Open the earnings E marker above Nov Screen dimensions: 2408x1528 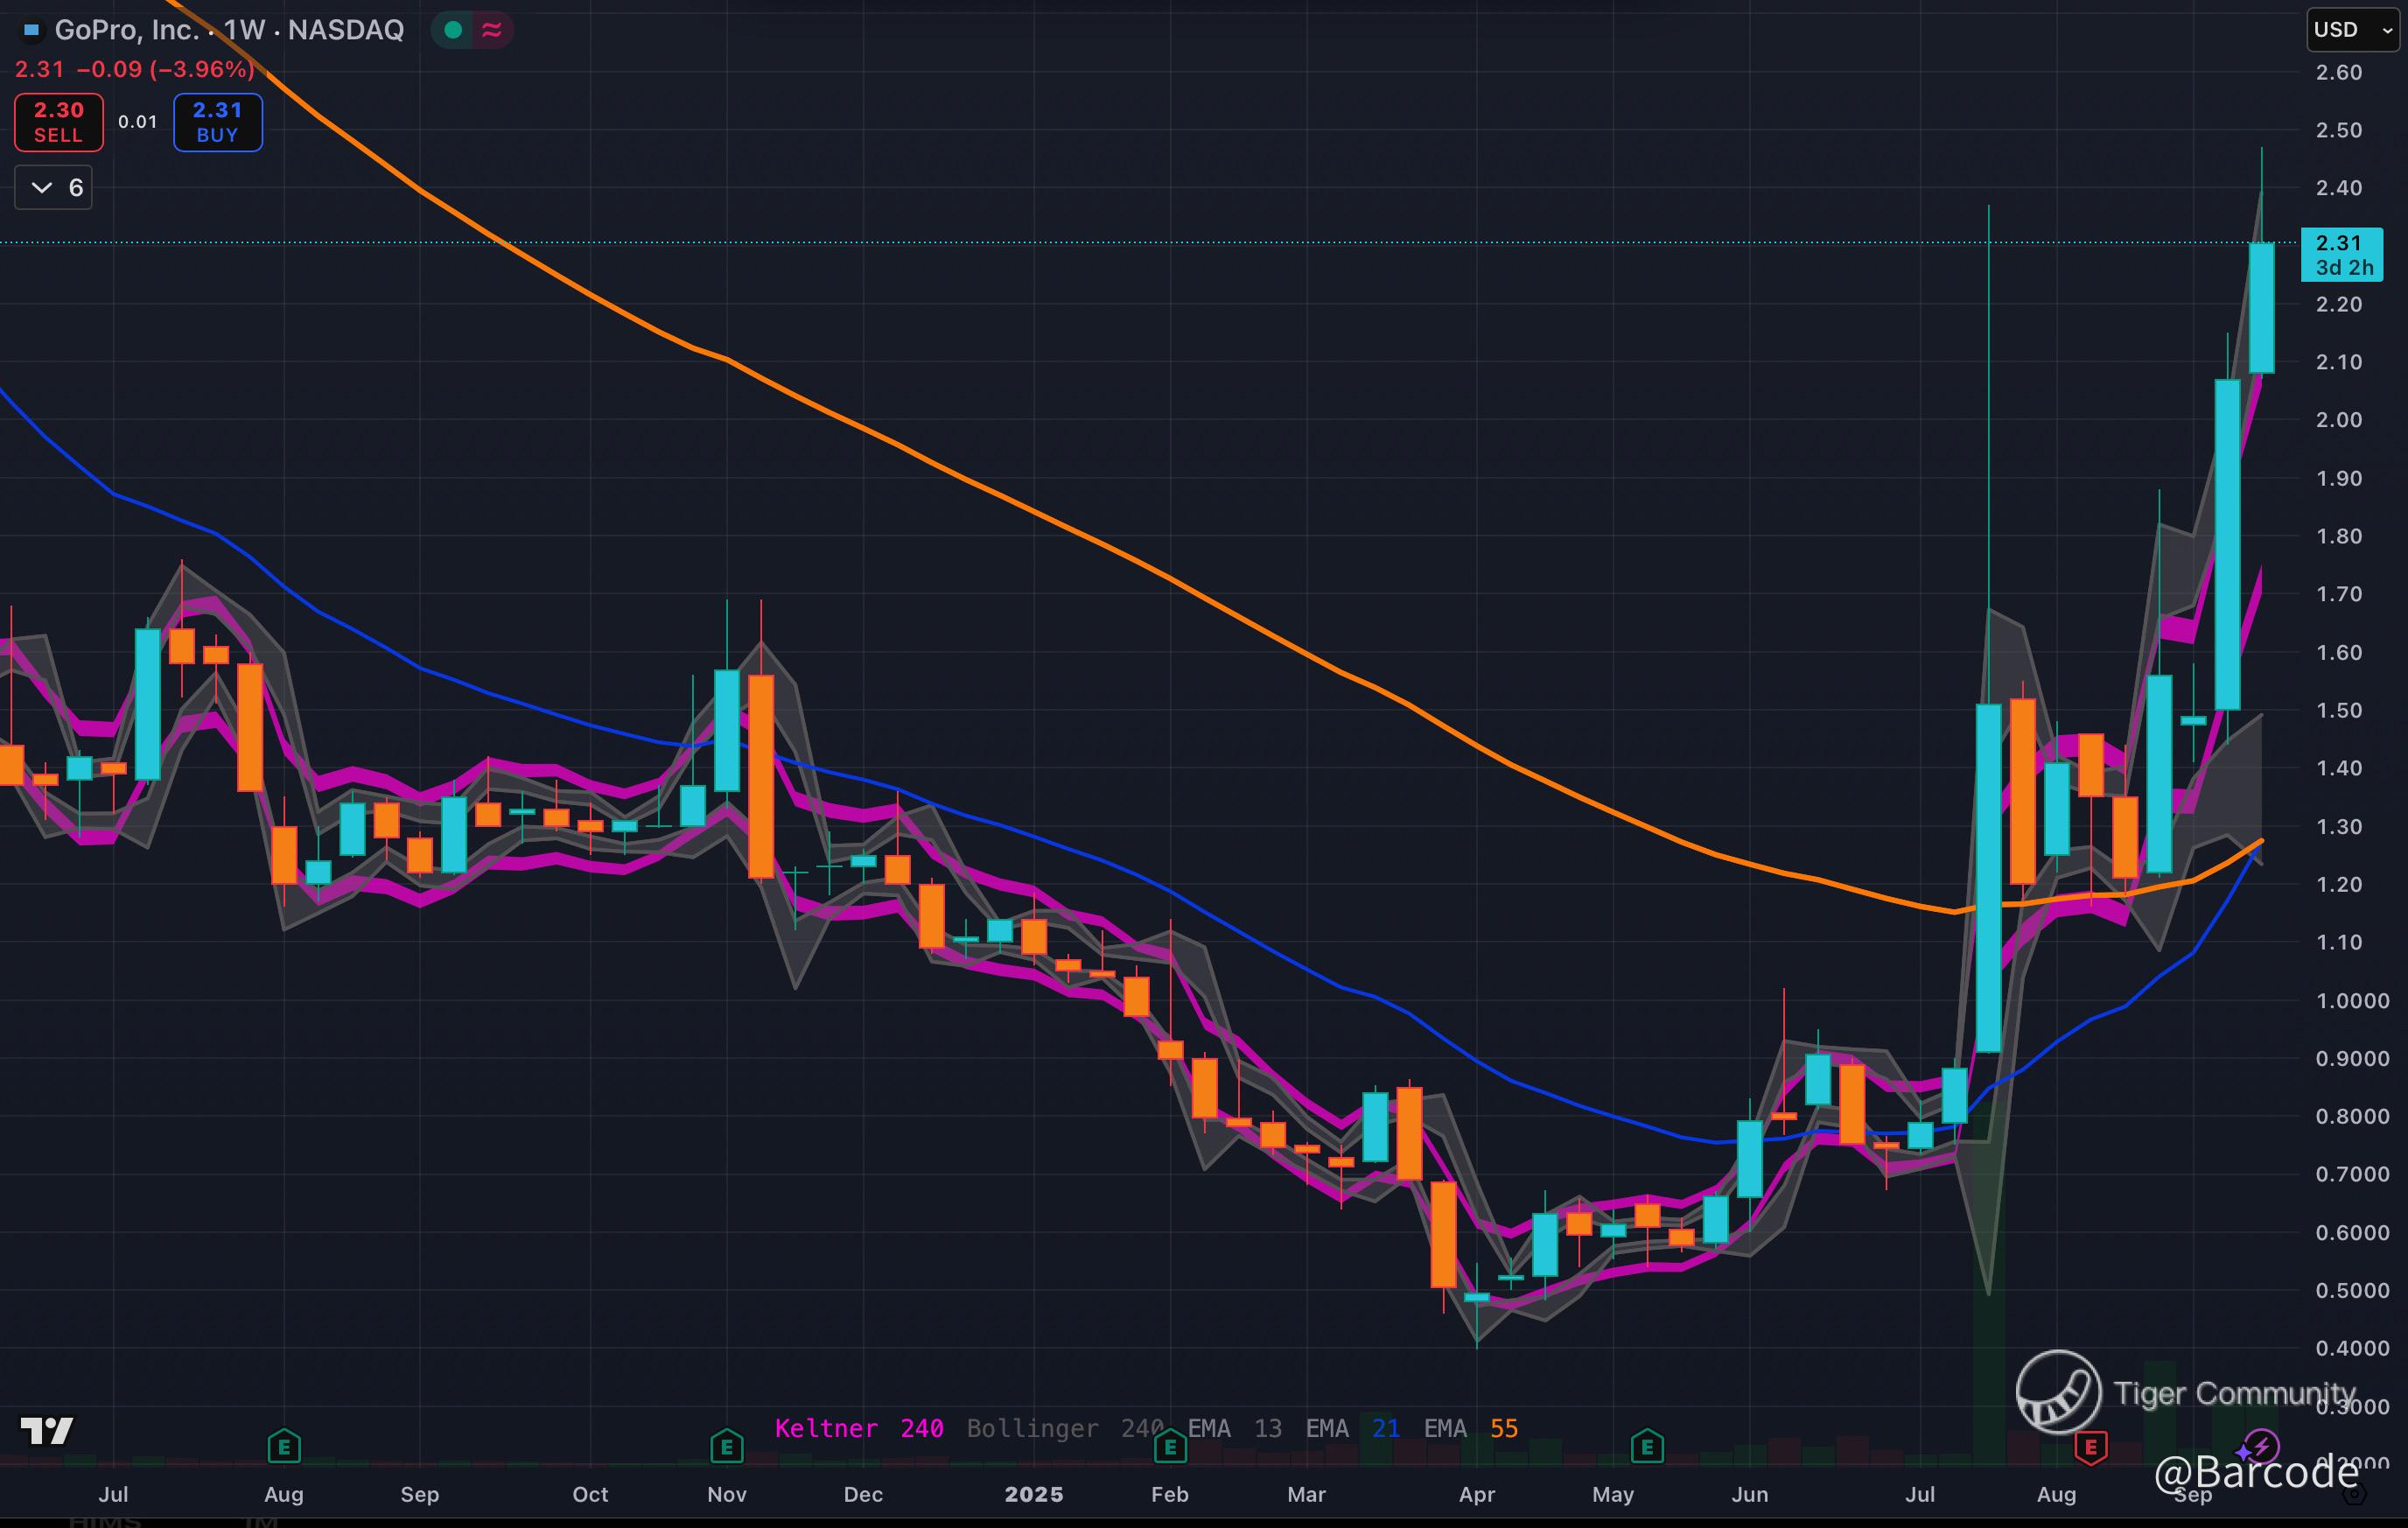click(x=727, y=1446)
